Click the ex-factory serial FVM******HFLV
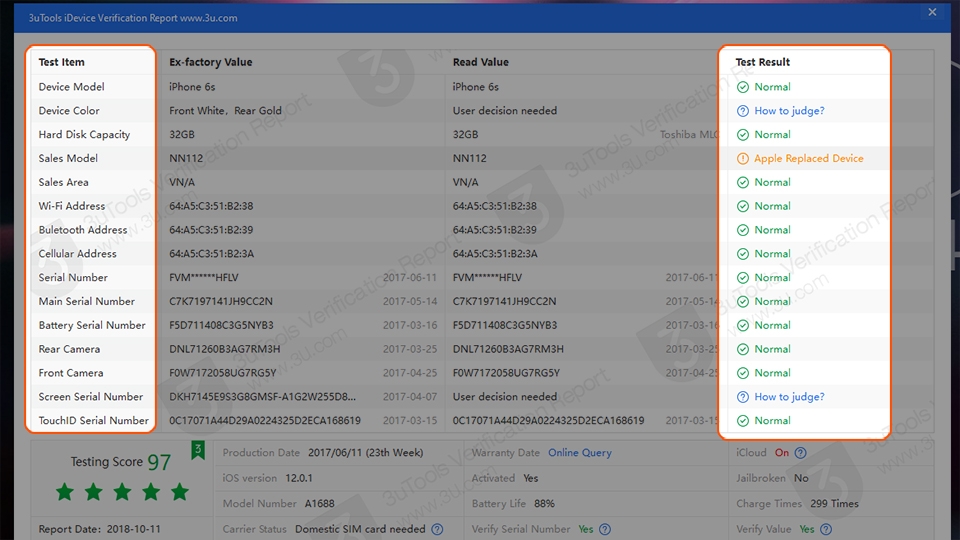This screenshot has height=540, width=960. (x=204, y=278)
